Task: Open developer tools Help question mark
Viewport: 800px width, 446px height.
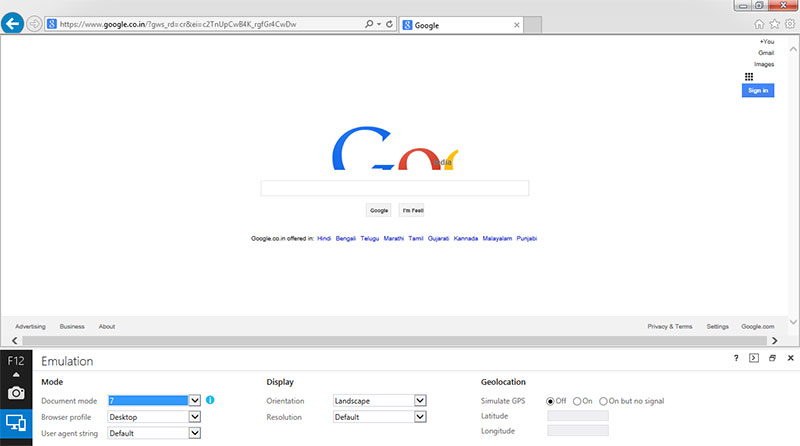Action: tap(736, 358)
